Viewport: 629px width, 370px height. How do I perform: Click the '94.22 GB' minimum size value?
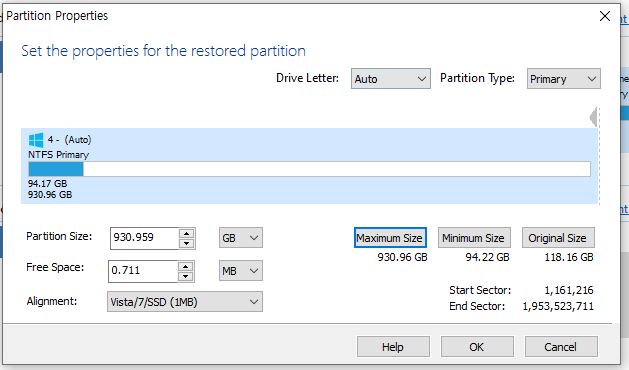coord(487,257)
